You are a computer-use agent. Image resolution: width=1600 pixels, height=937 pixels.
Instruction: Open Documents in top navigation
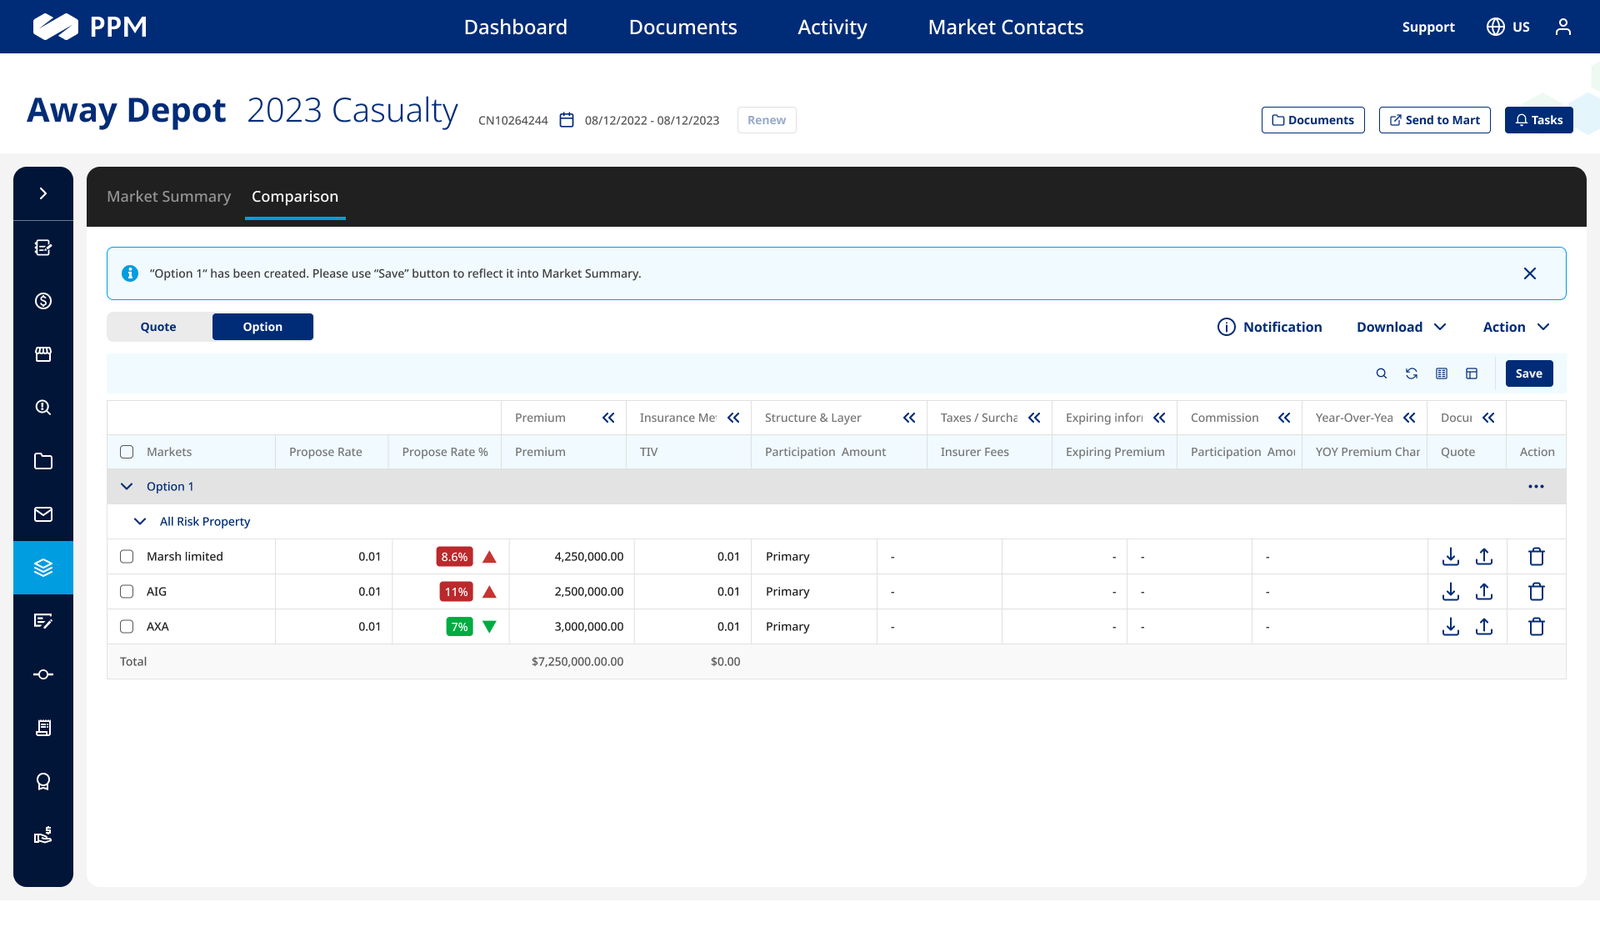683,27
